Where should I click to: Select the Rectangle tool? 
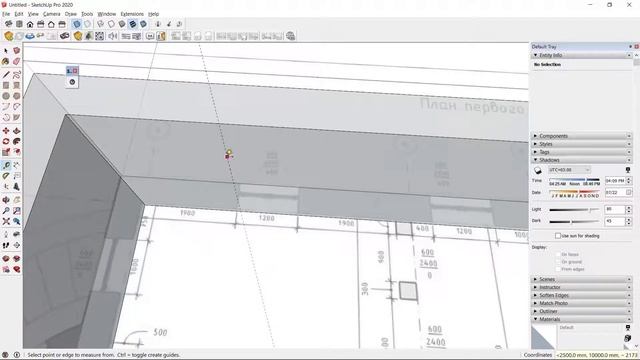(6, 85)
